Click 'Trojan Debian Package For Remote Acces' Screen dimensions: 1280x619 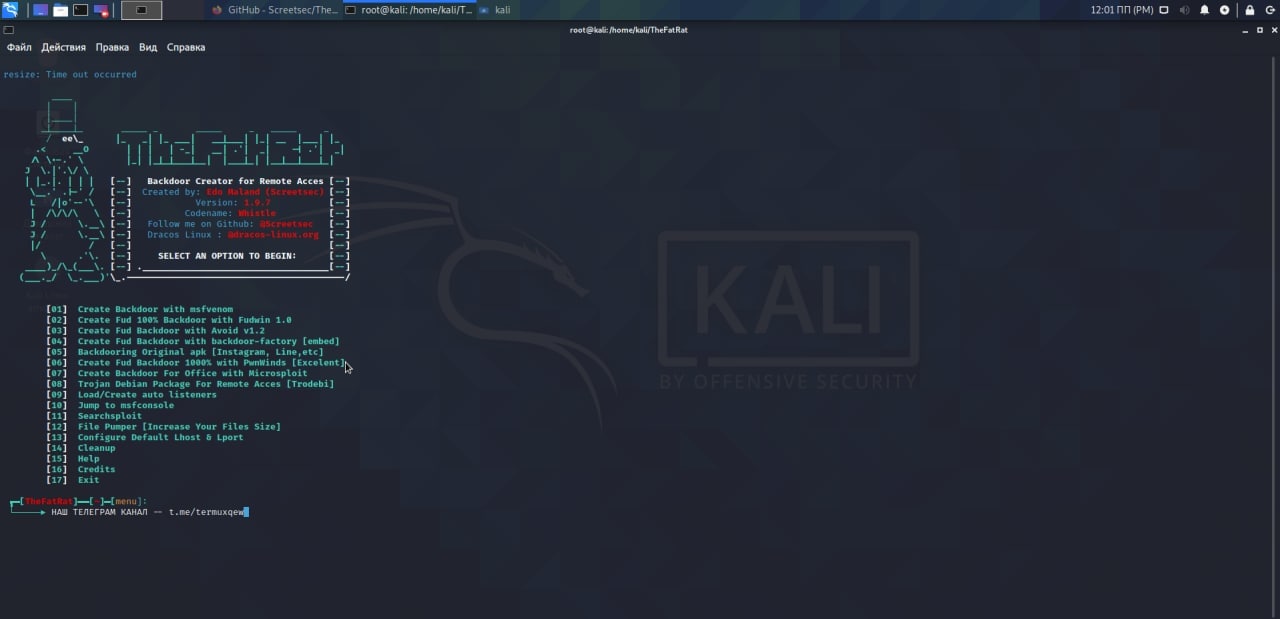206,384
